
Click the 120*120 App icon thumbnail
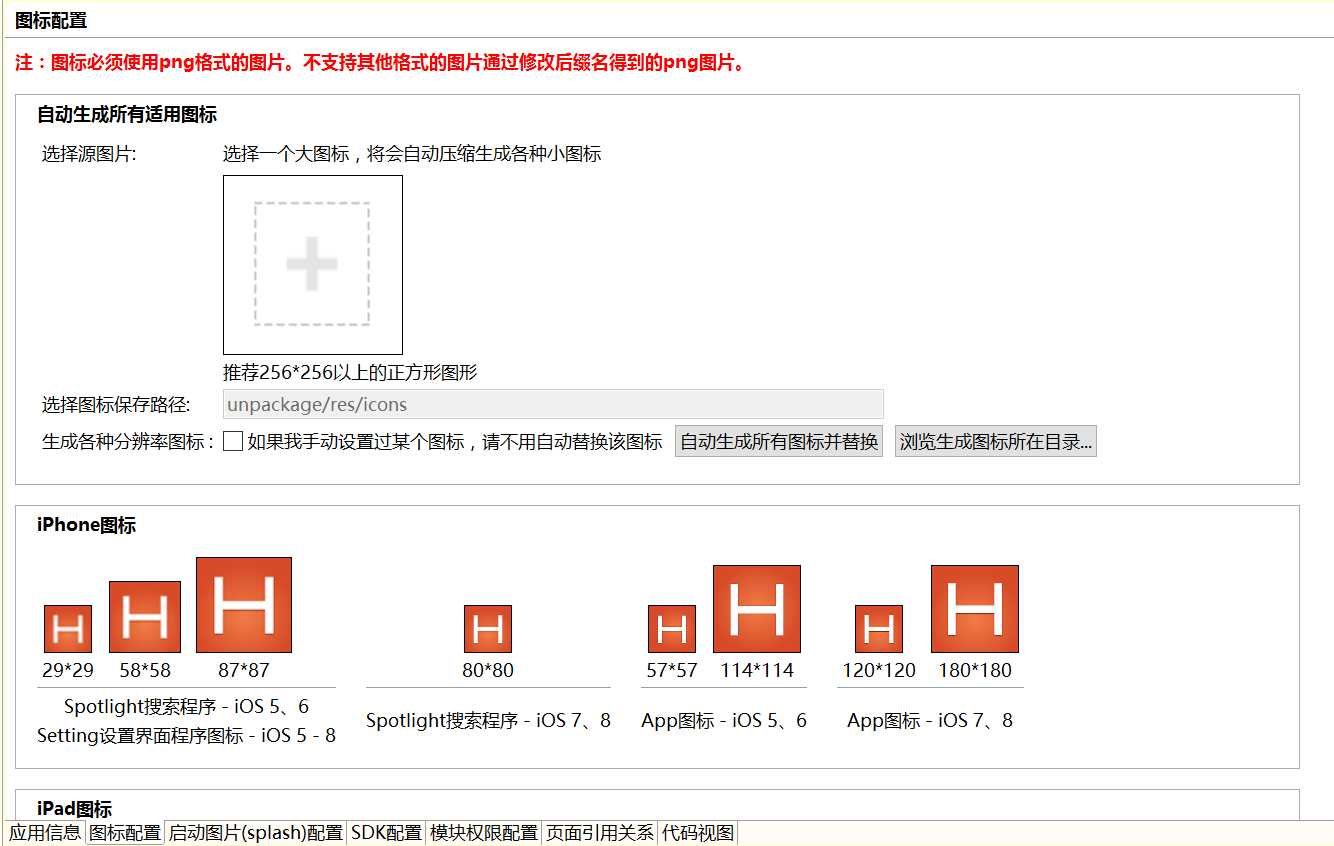[x=877, y=626]
